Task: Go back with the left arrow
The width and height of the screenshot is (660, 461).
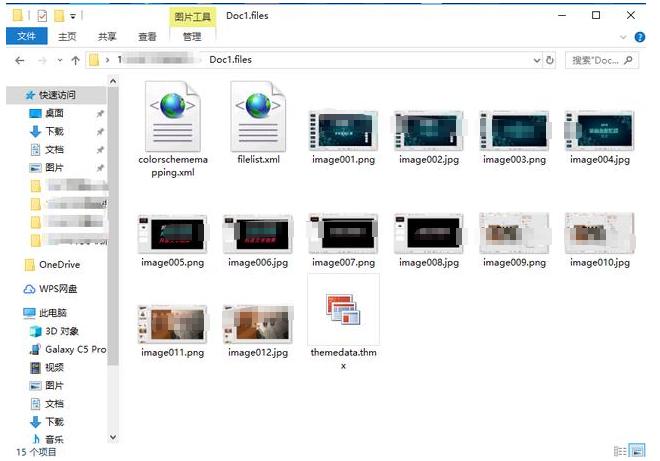Action: pyautogui.click(x=19, y=61)
